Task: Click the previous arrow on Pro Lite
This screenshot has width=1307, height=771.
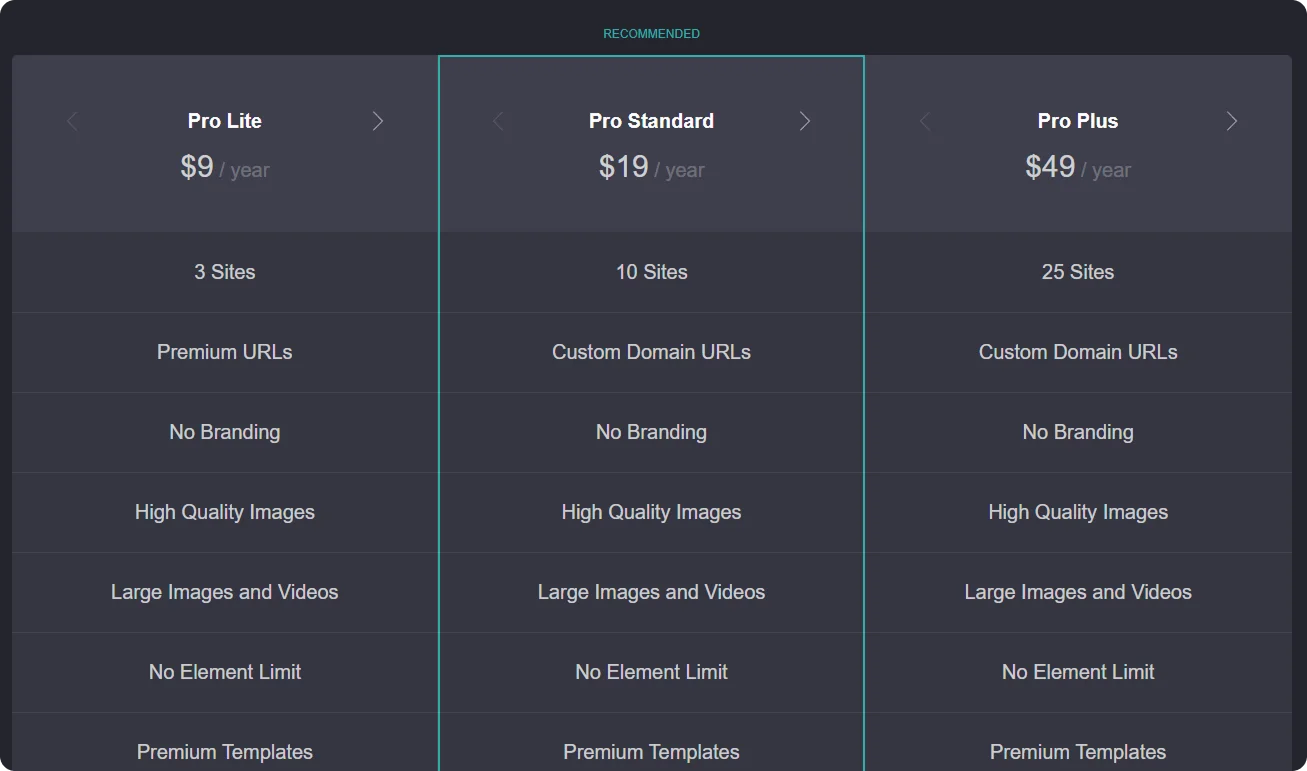Action: (x=72, y=121)
